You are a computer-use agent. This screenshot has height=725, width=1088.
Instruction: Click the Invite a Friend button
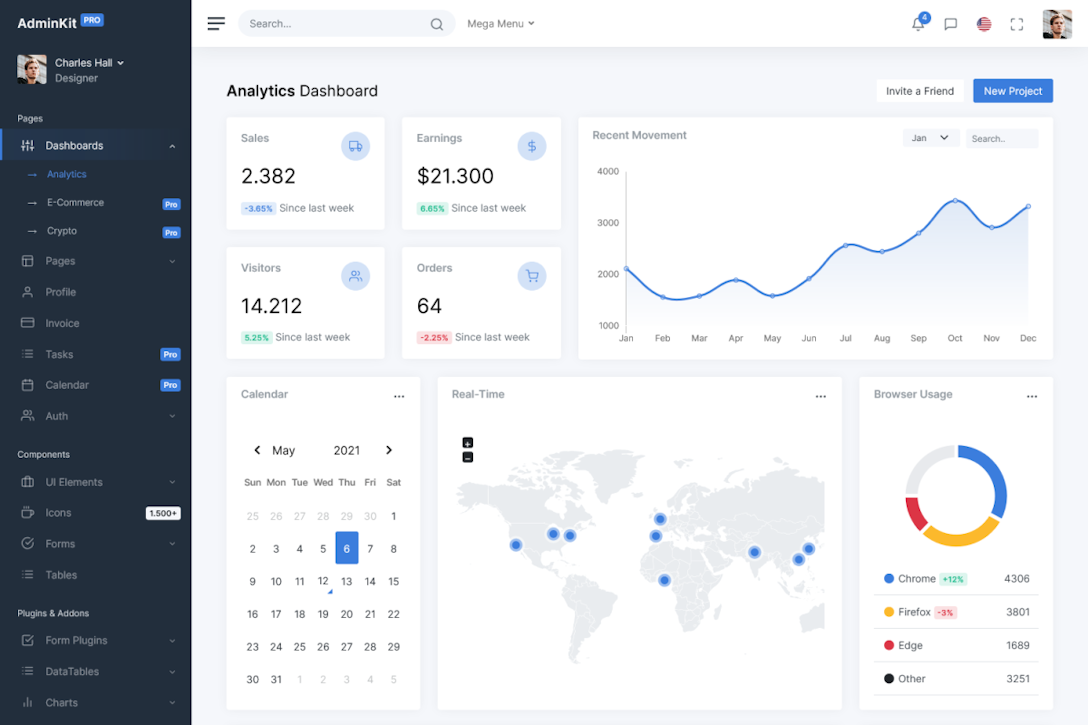(x=919, y=90)
